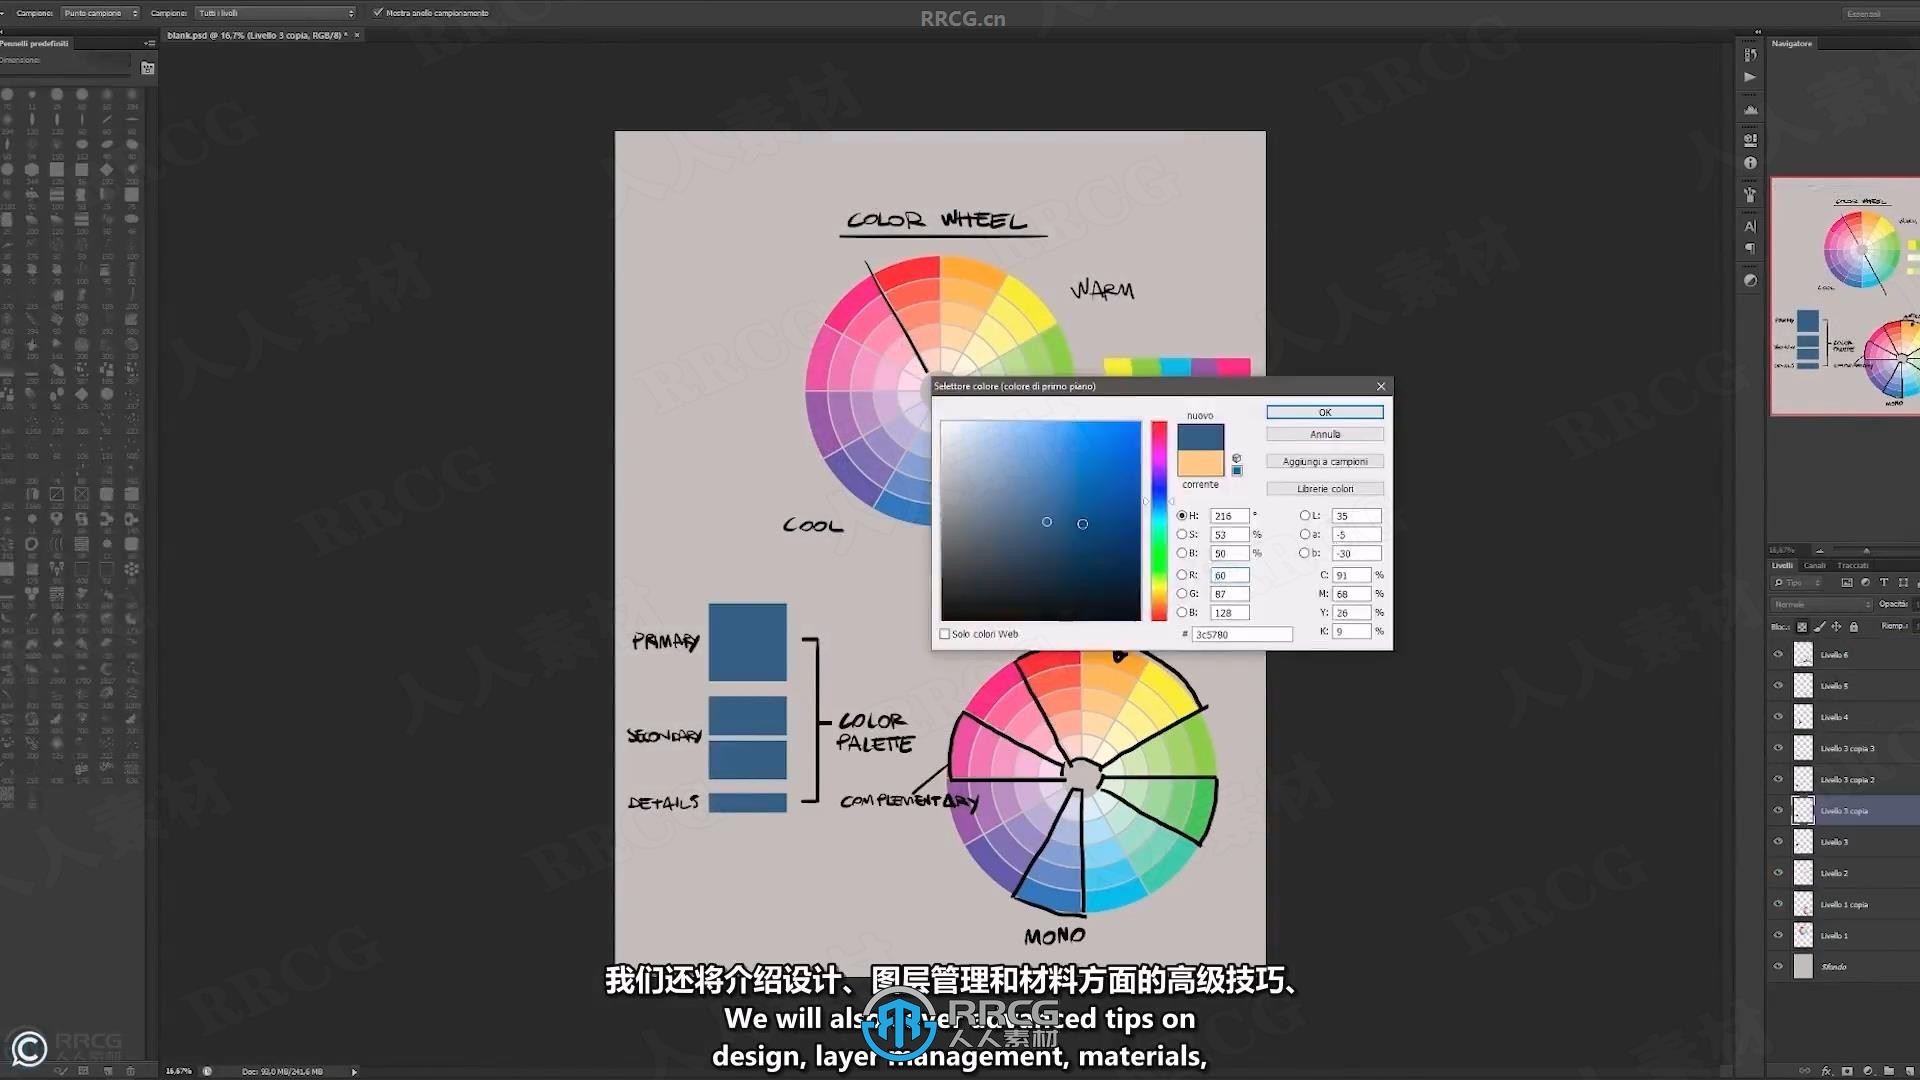Open the layer Tipo filter dropdown
The width and height of the screenshot is (1920, 1080).
pyautogui.click(x=1798, y=582)
